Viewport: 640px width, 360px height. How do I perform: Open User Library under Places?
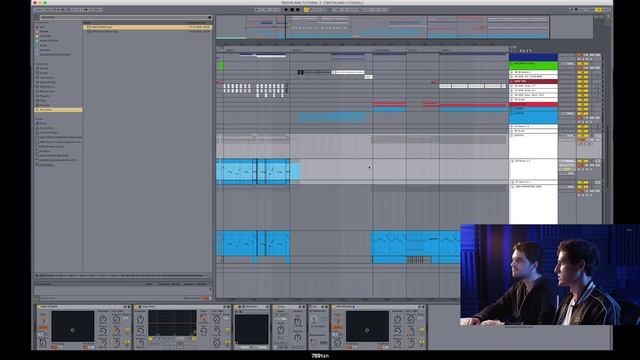47,128
